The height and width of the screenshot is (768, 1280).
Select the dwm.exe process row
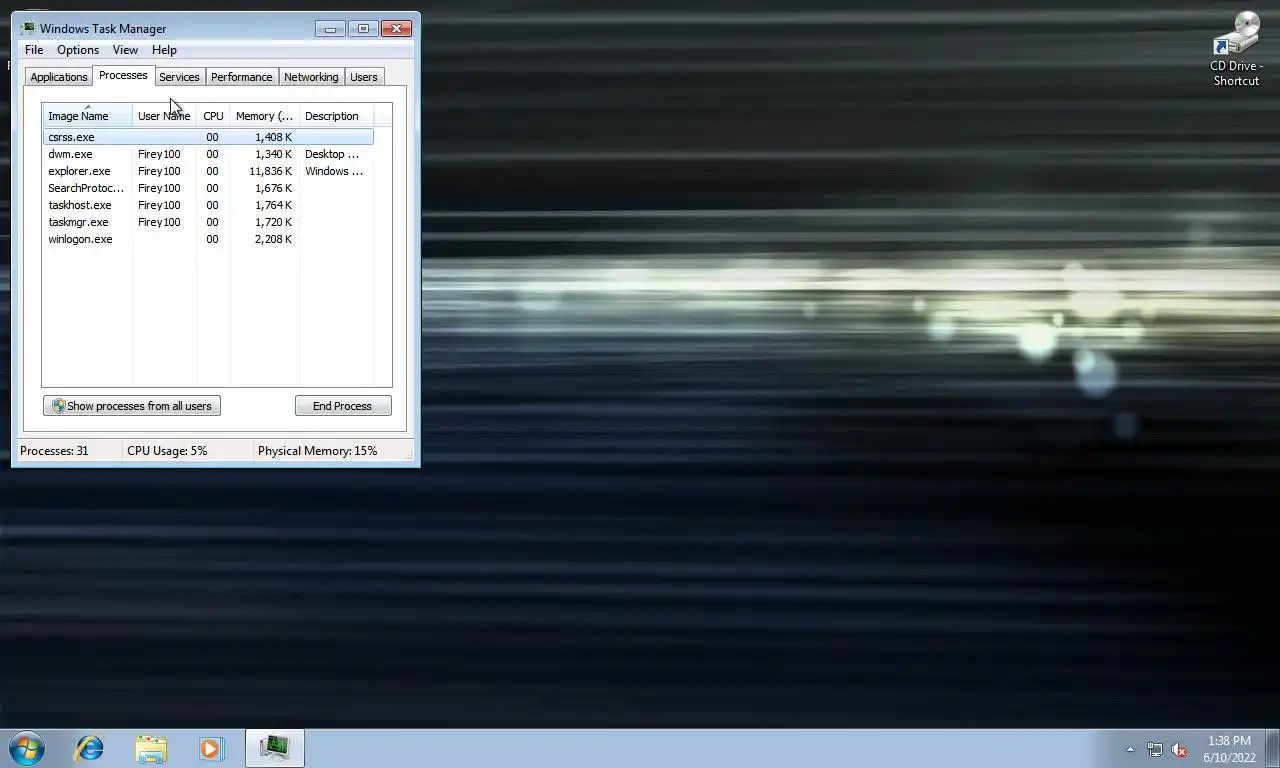click(208, 154)
